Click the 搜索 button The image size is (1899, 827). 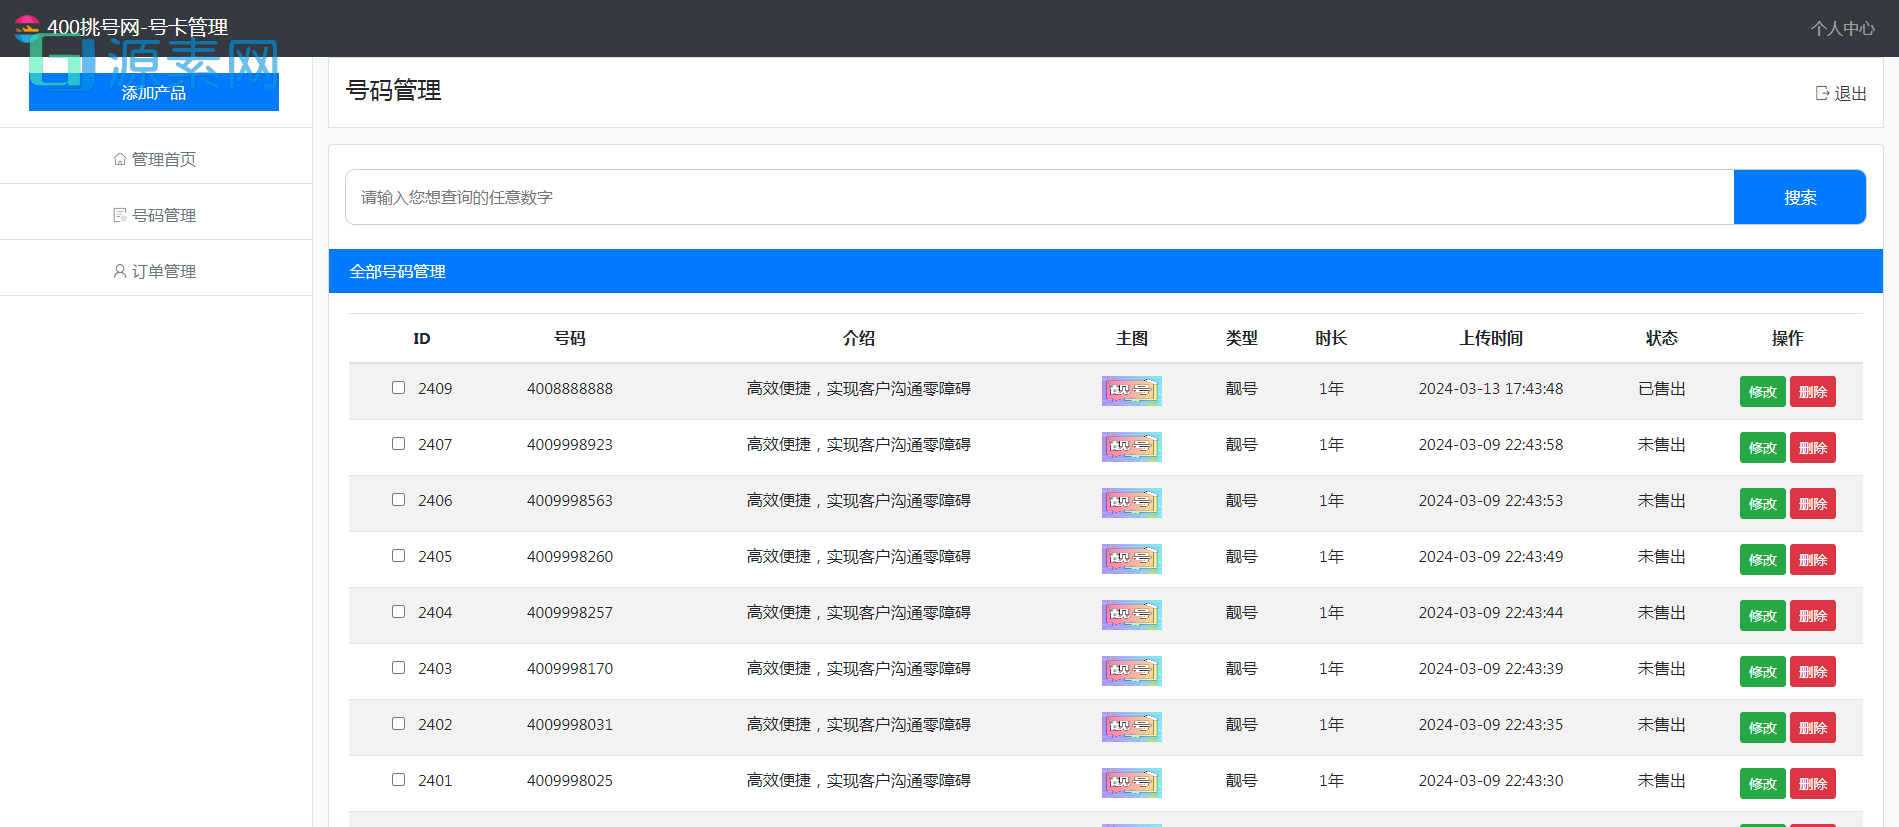(1800, 197)
